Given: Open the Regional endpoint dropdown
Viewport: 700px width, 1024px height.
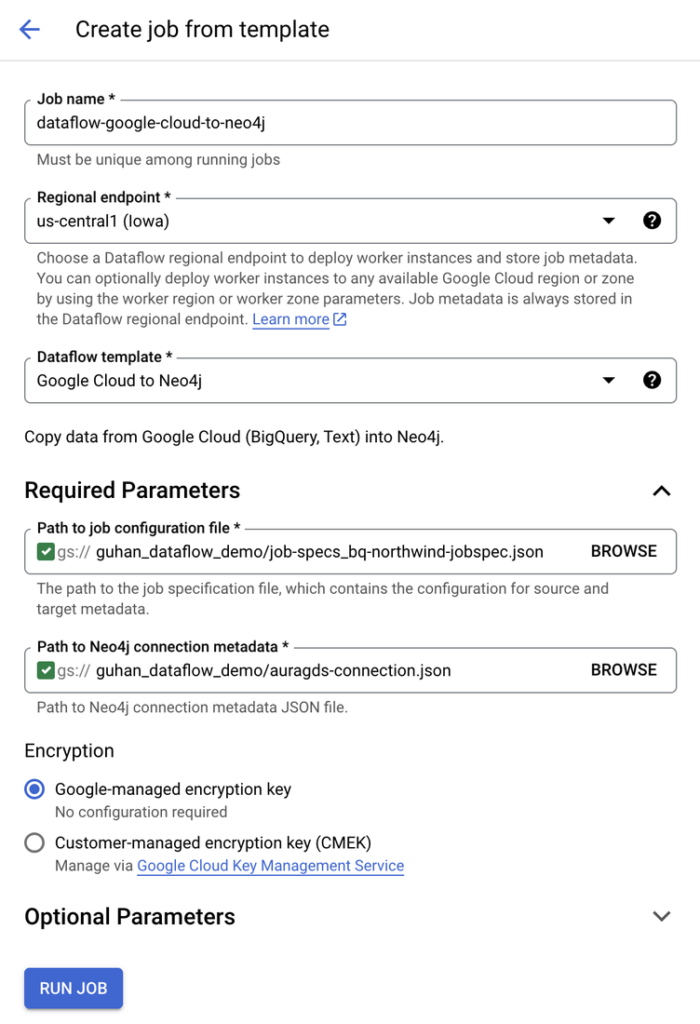Looking at the screenshot, I should [608, 221].
